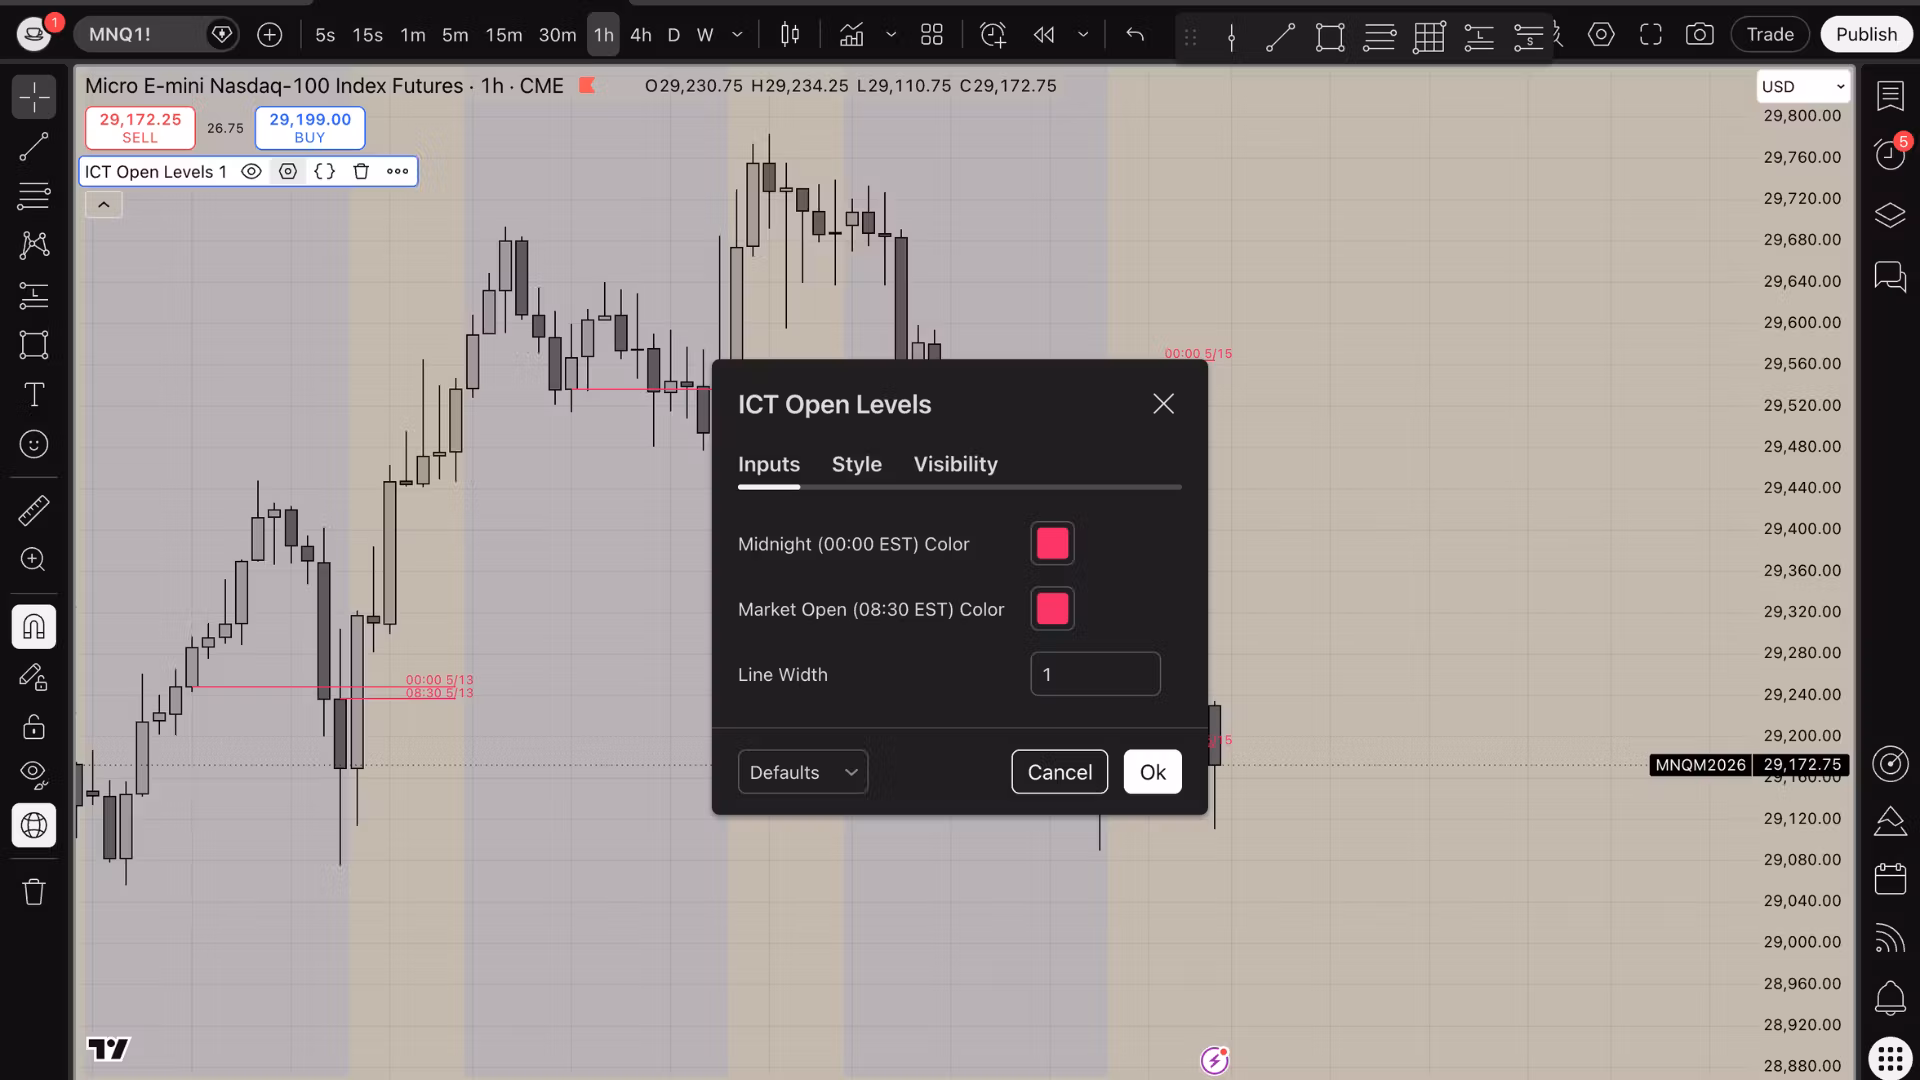Viewport: 1920px width, 1080px height.
Task: Open the Defaults dropdown in dialog
Action: (x=803, y=772)
